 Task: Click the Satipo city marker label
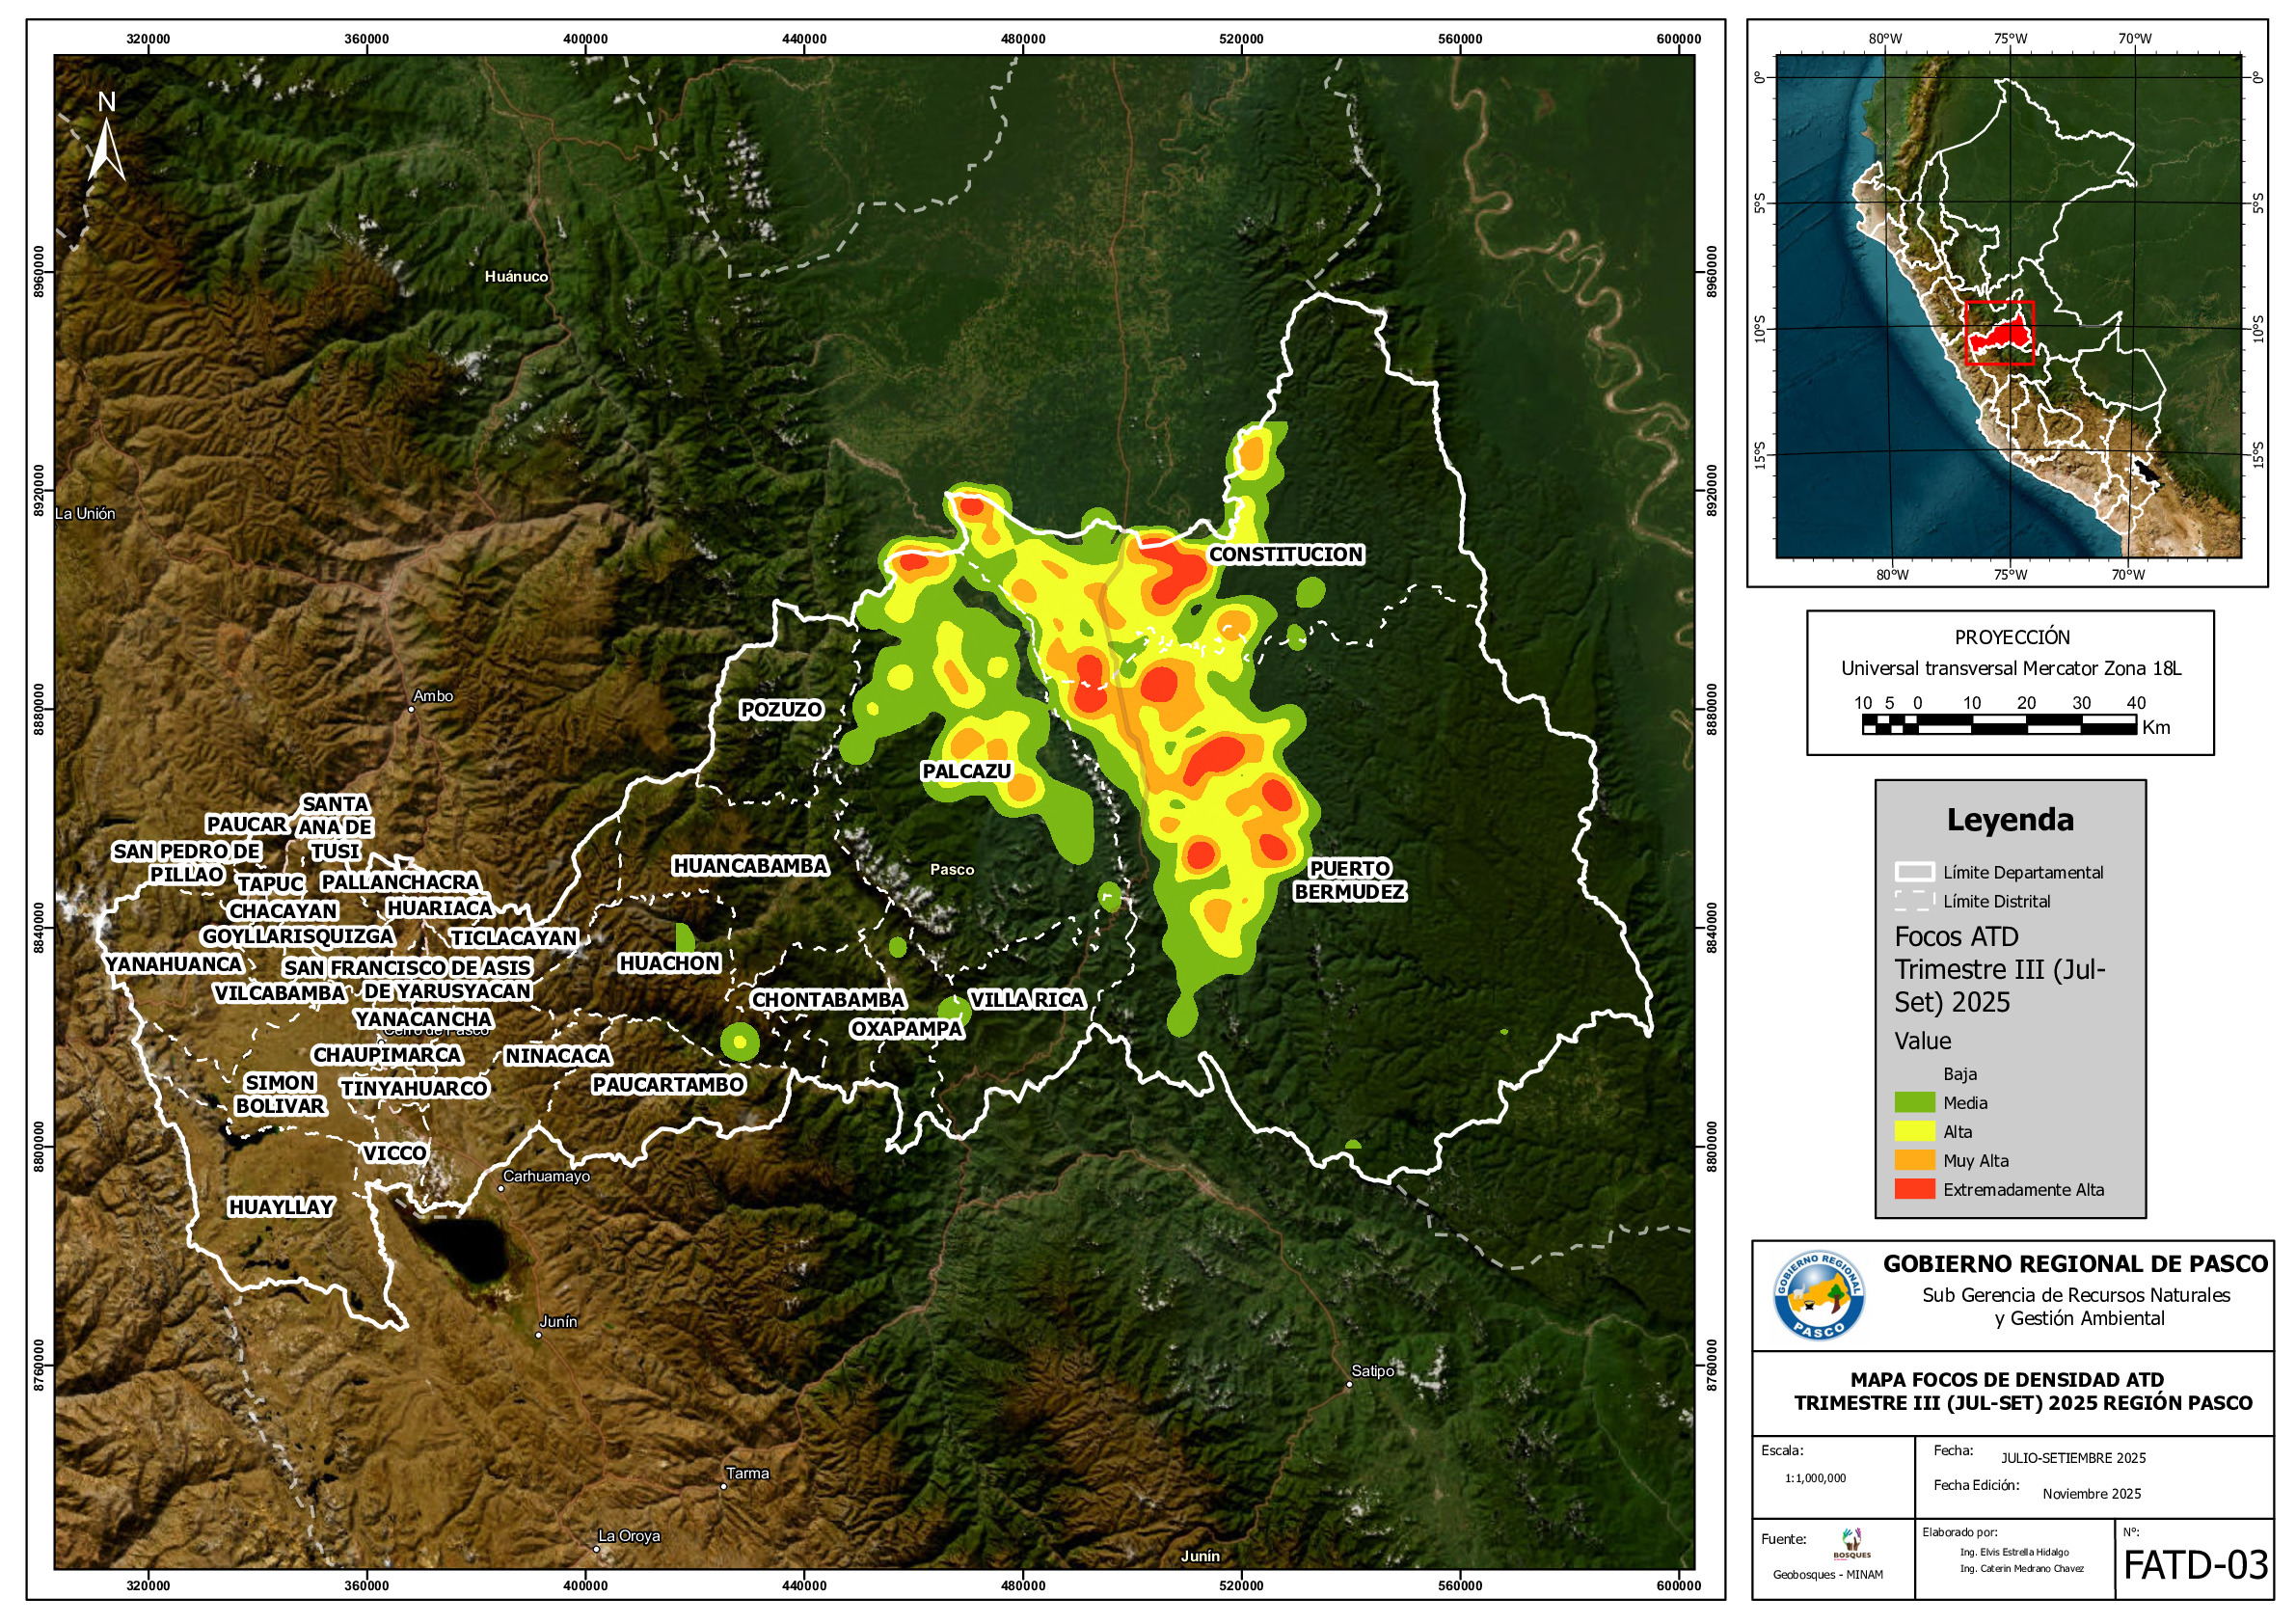click(x=1371, y=1371)
